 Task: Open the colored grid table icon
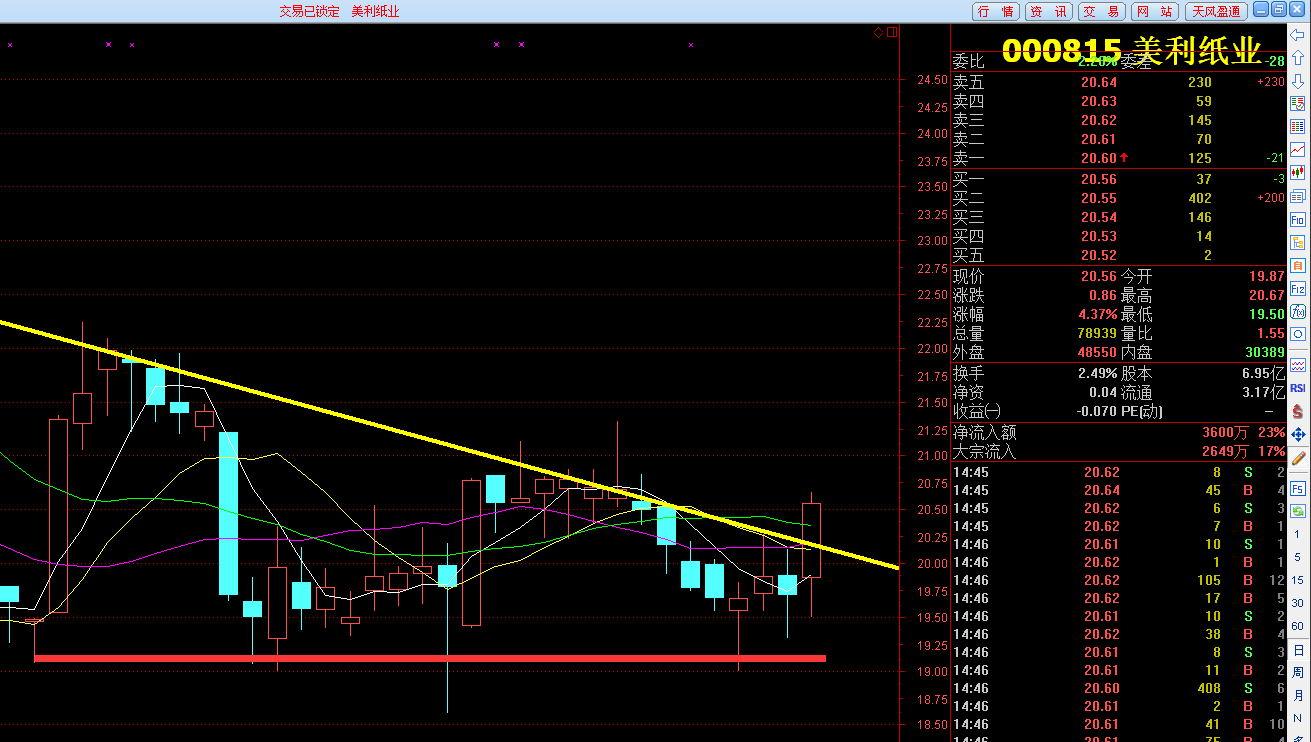1298,127
